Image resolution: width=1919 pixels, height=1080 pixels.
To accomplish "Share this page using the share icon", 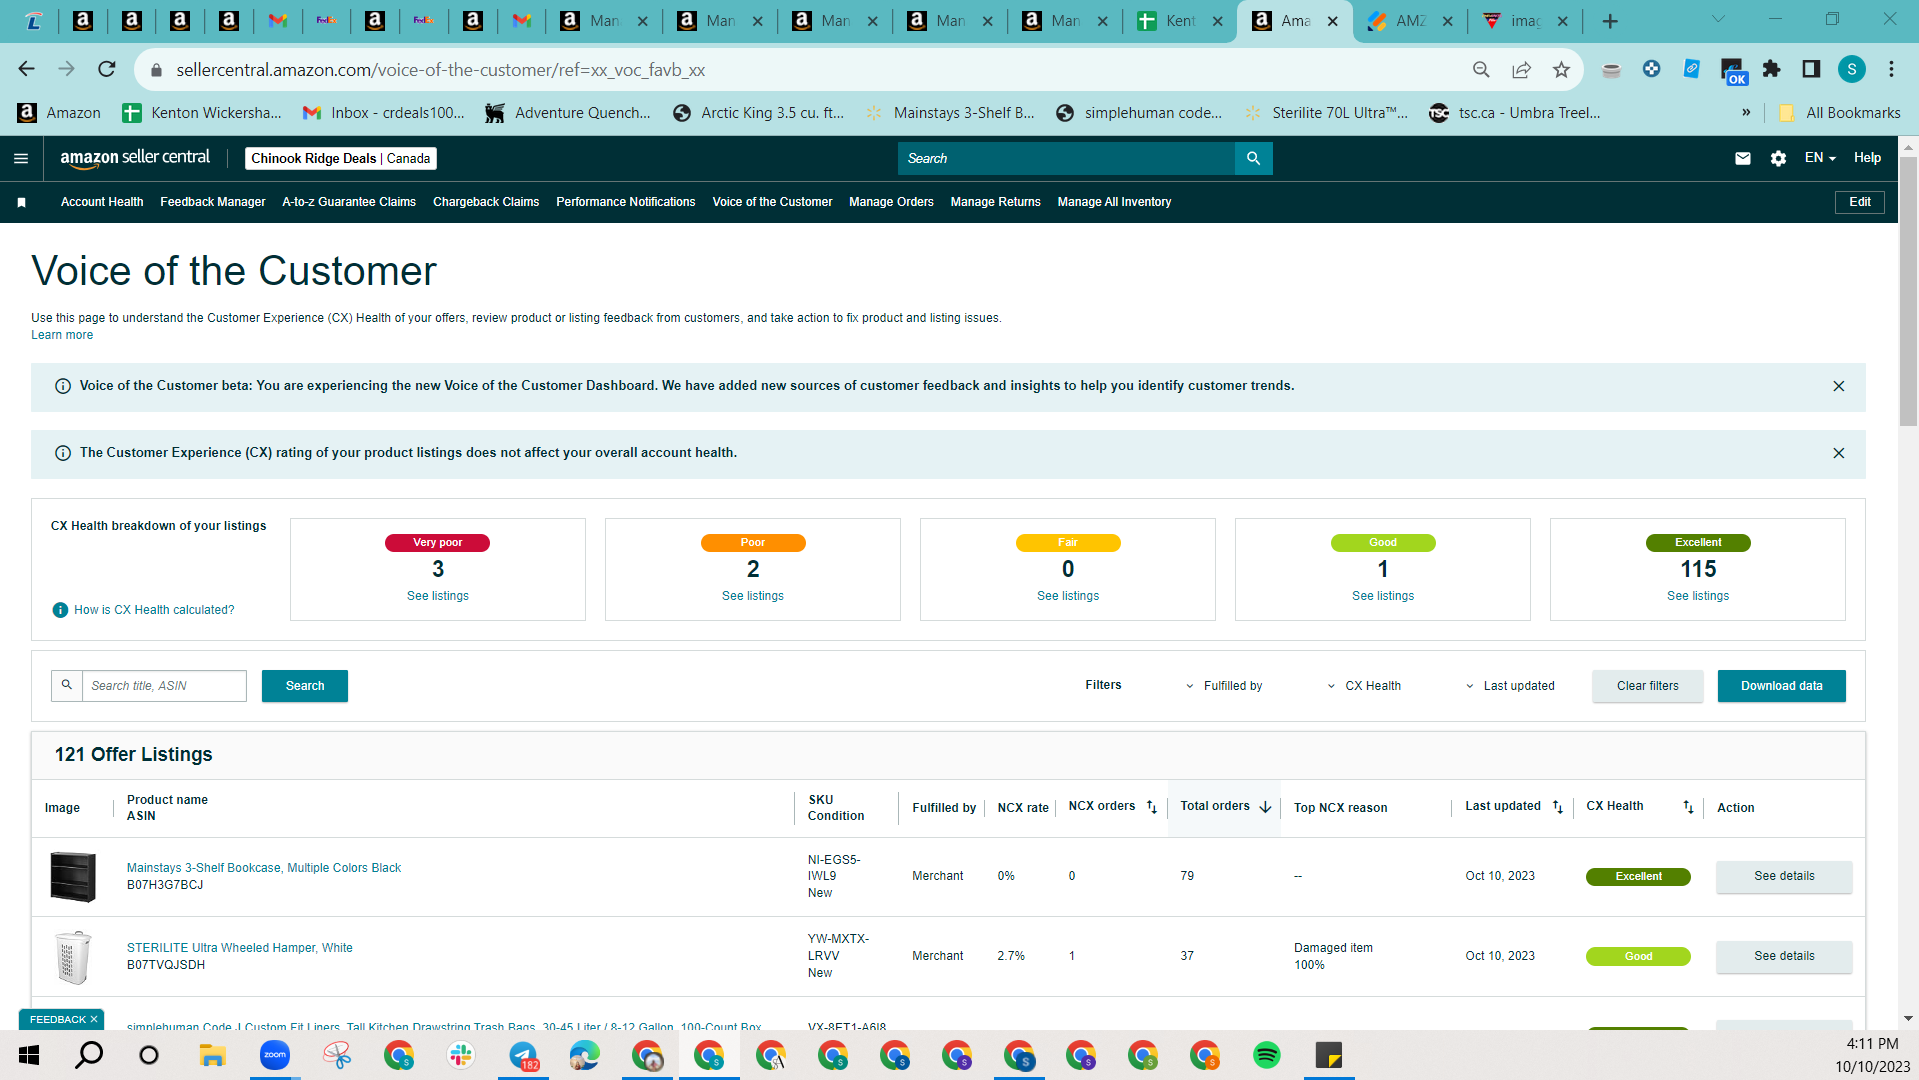I will pyautogui.click(x=1521, y=69).
